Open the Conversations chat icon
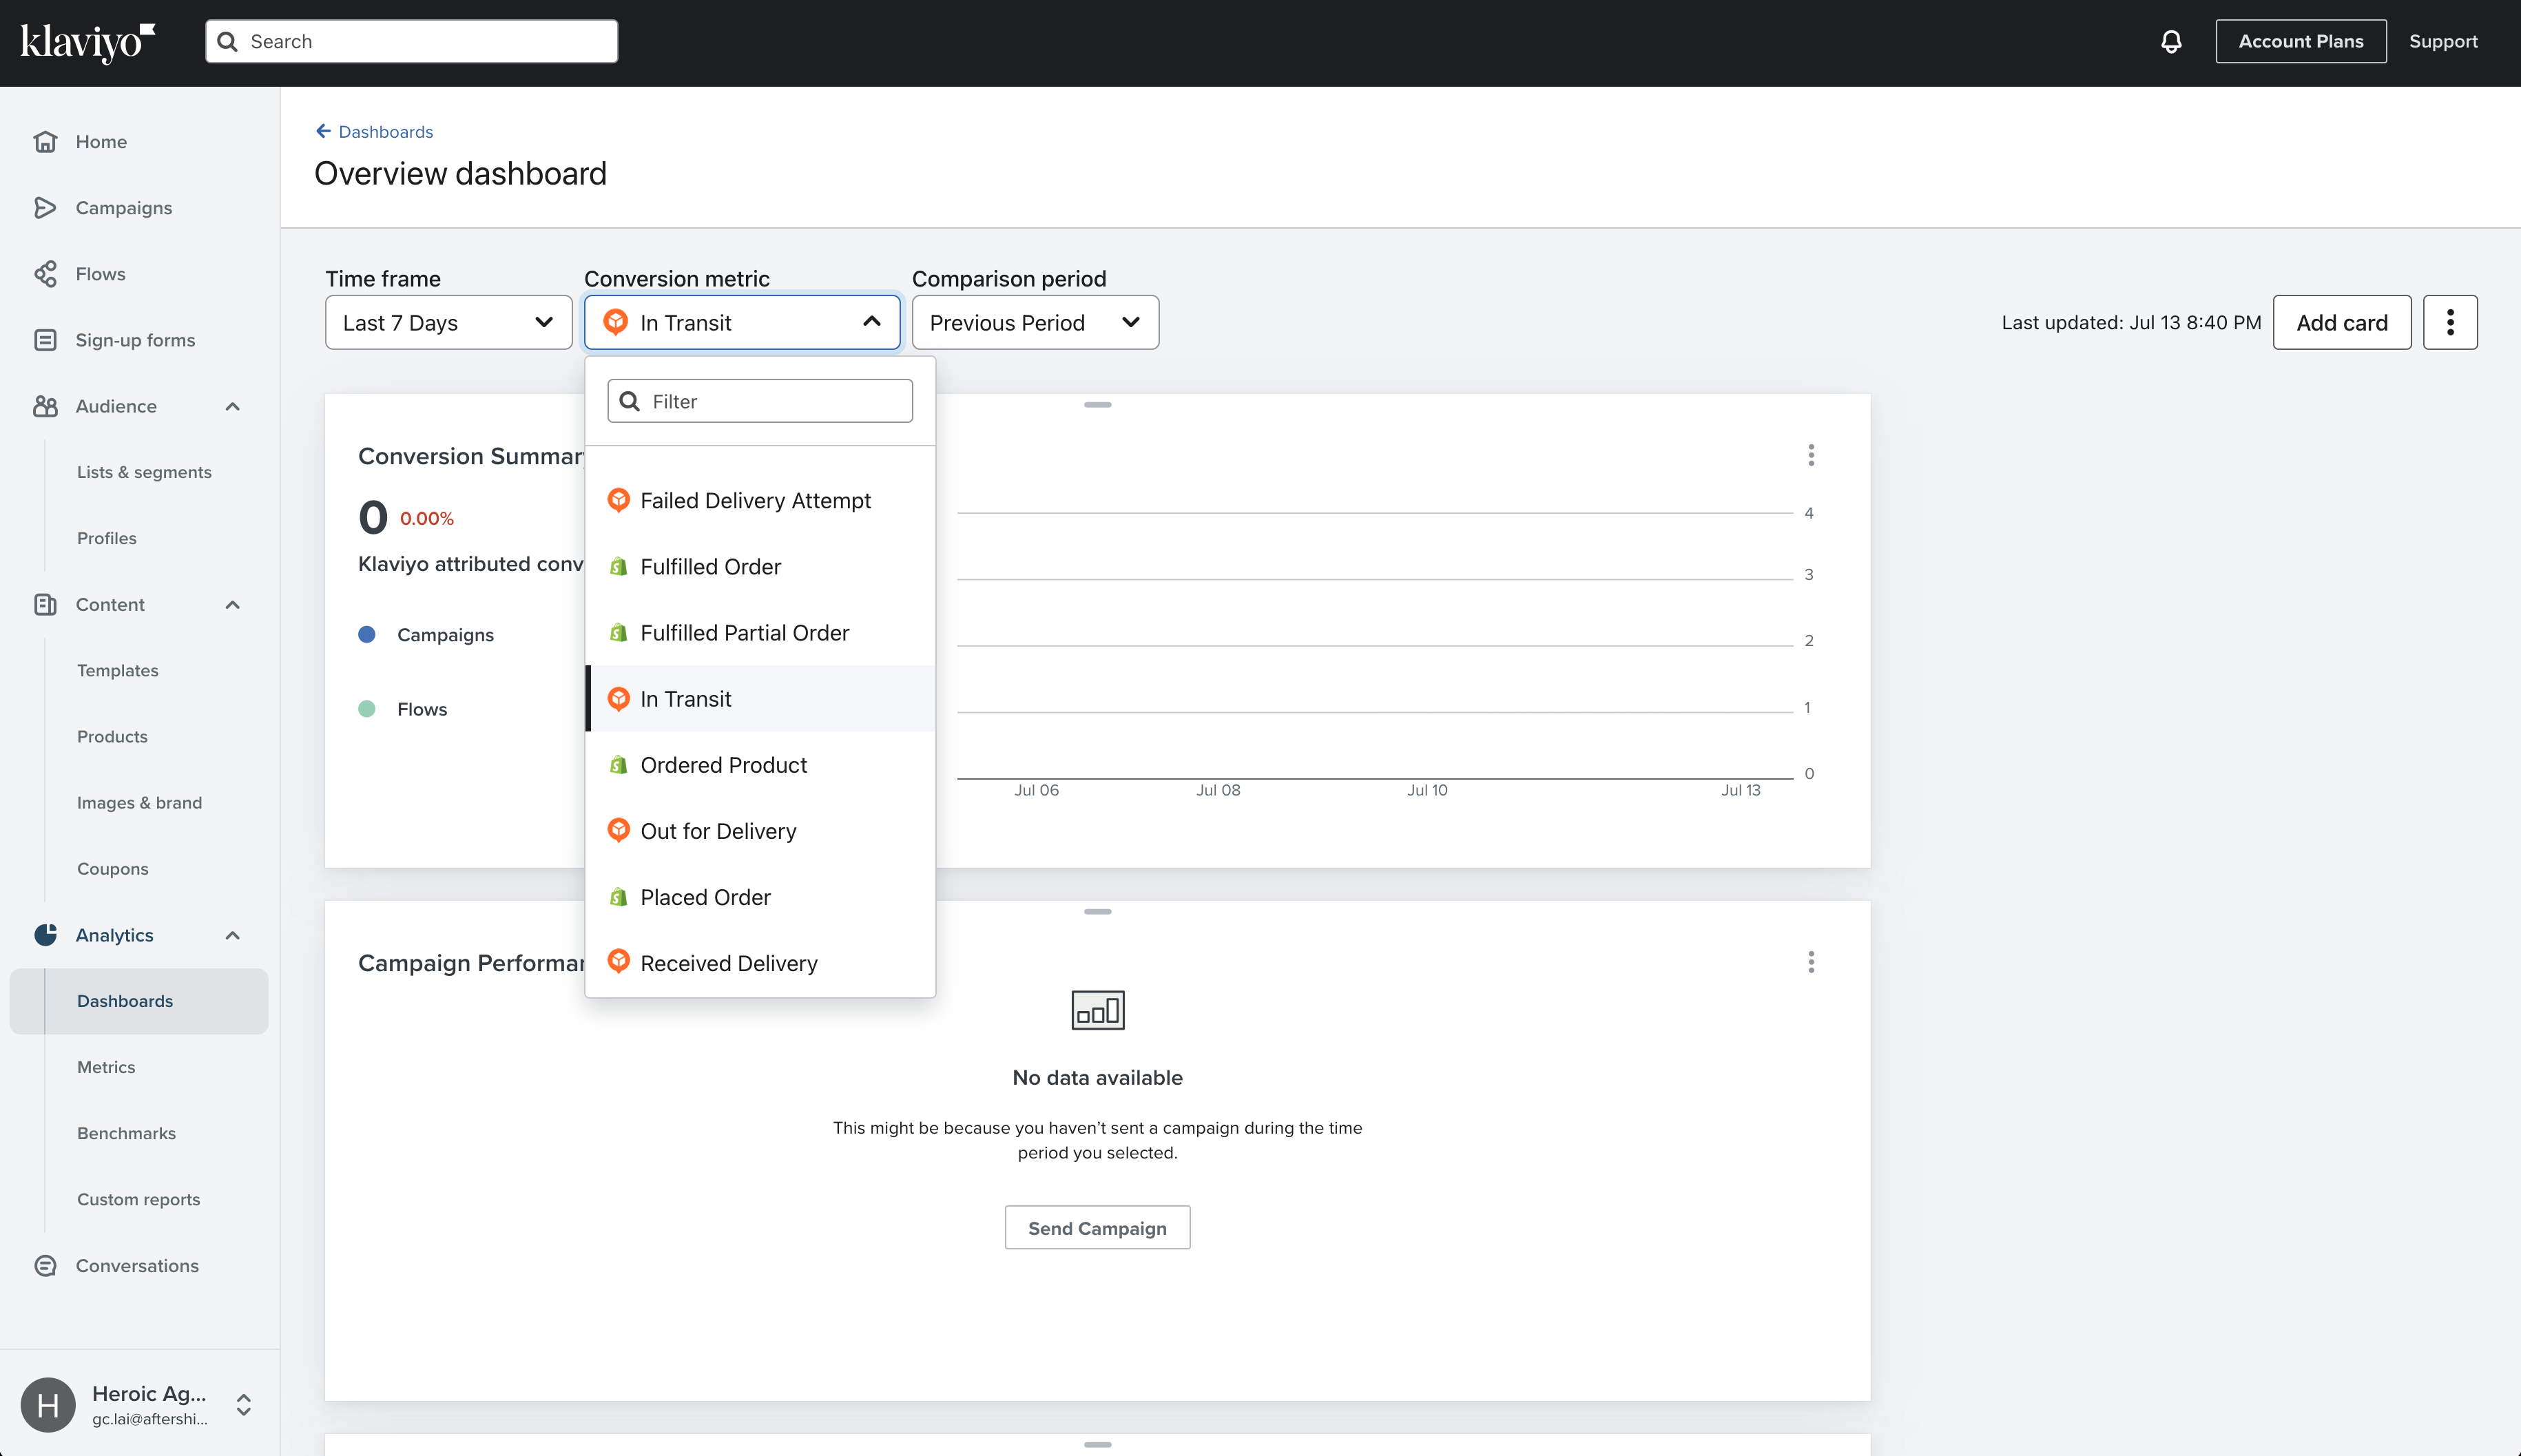The width and height of the screenshot is (2521, 1456). pos(46,1265)
